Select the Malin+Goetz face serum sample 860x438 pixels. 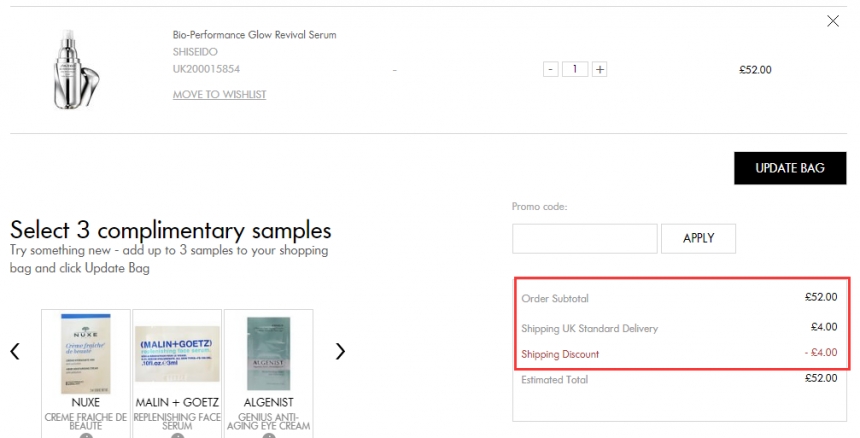177,354
